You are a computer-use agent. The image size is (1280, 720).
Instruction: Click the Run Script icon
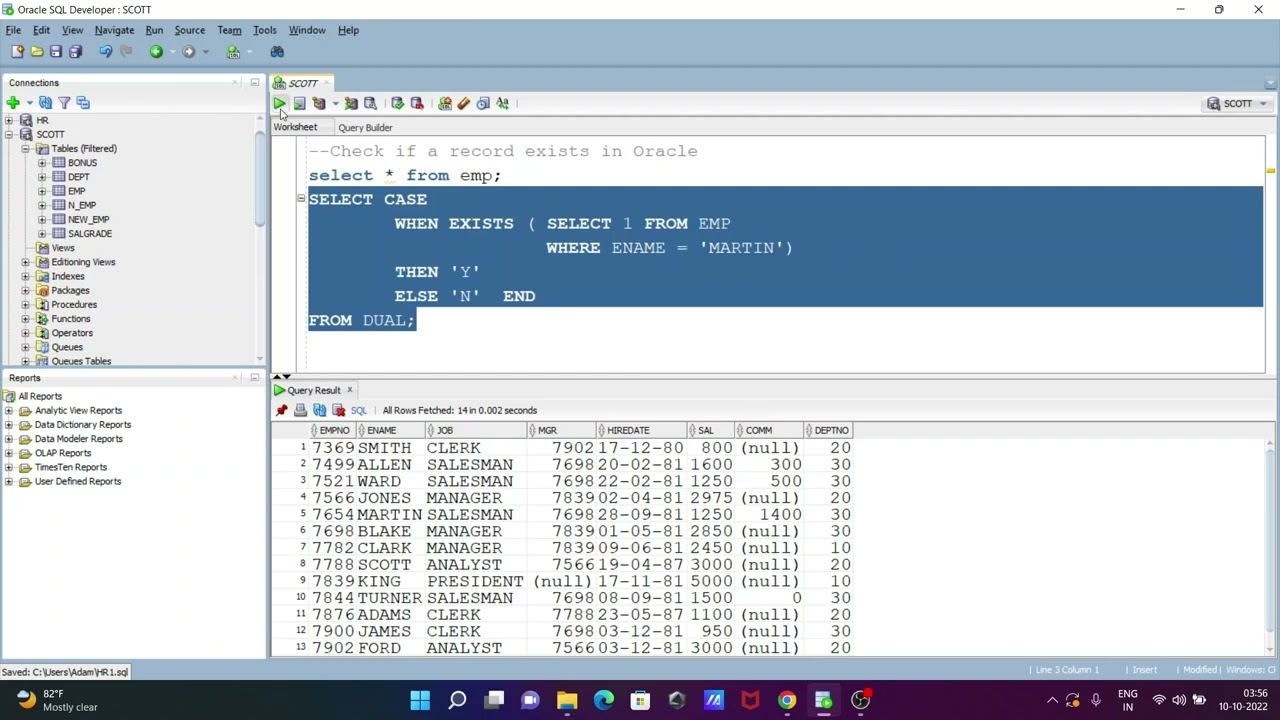299,103
